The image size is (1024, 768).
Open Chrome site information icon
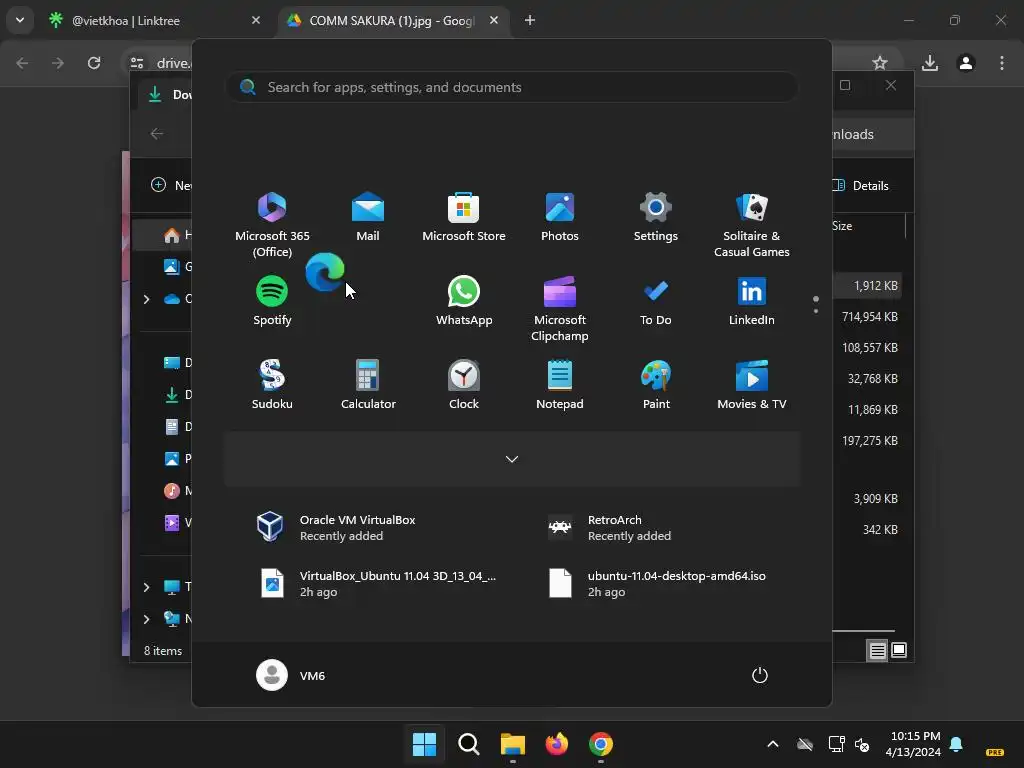[x=137, y=63]
